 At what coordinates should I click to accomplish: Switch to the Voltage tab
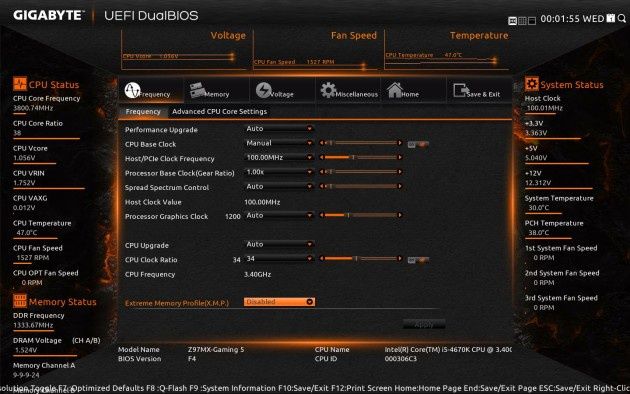point(282,90)
